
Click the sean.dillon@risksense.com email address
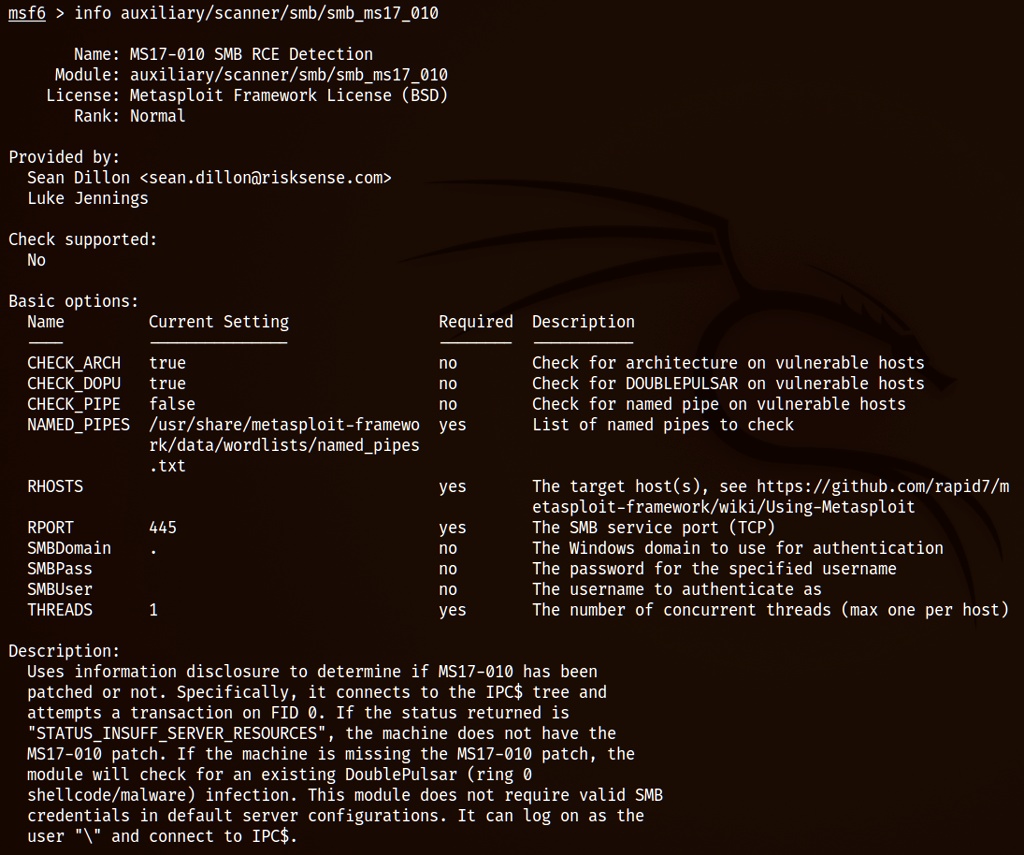(265, 178)
